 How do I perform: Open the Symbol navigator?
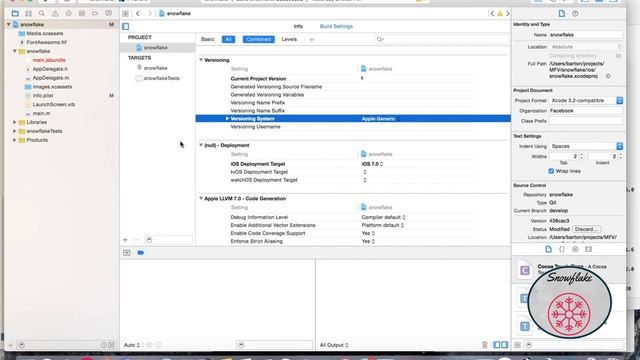click(x=29, y=13)
